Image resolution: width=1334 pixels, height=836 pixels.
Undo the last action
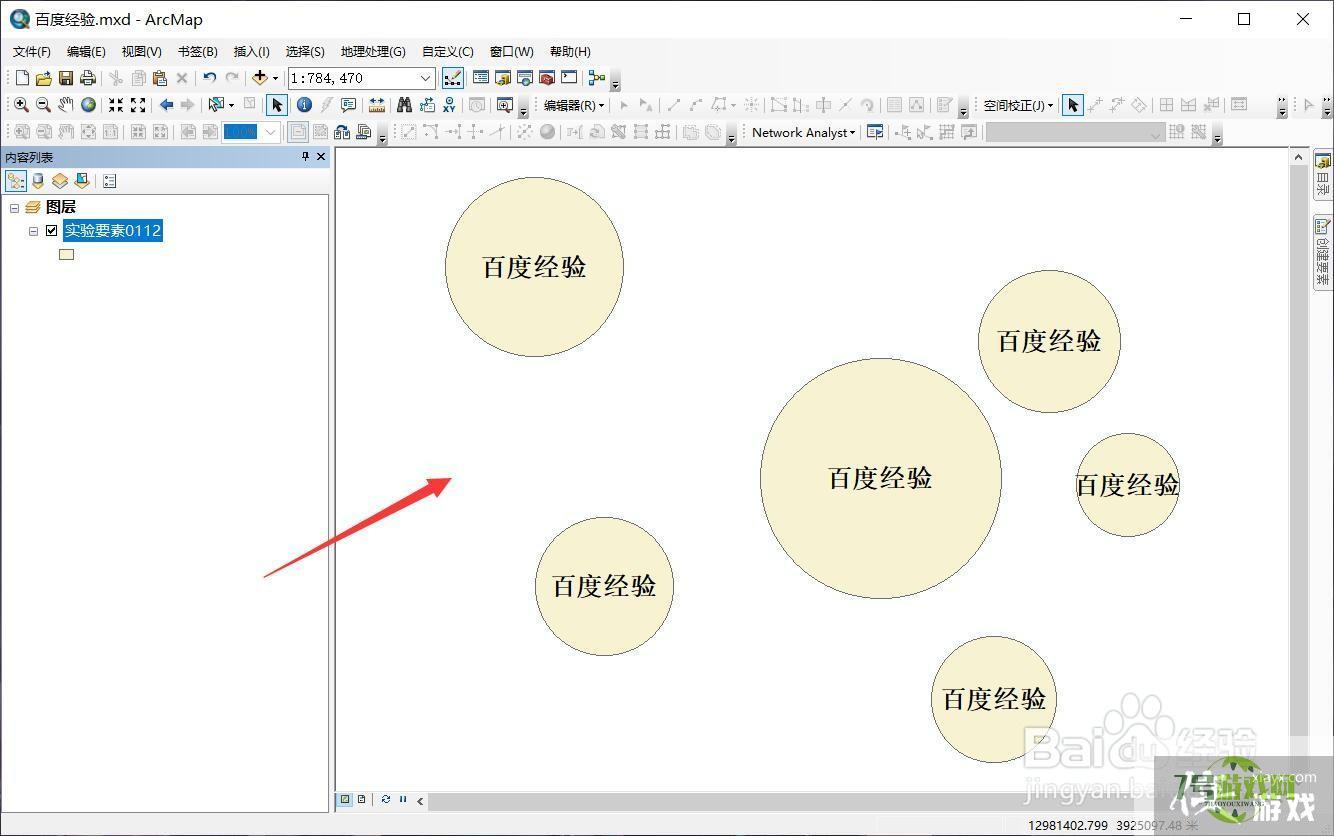[209, 78]
